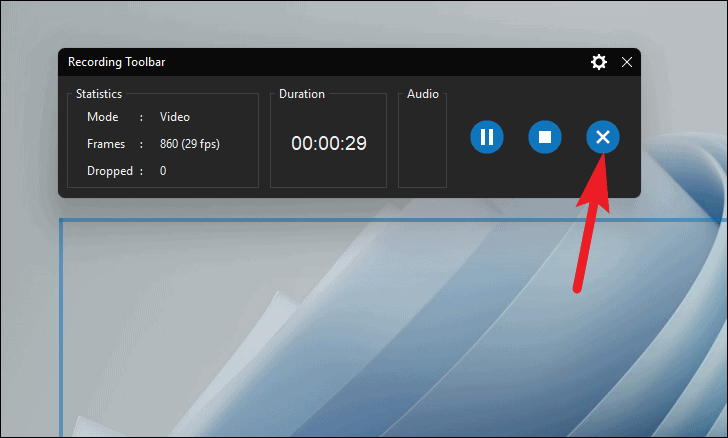Pause the recording

[x=487, y=137]
